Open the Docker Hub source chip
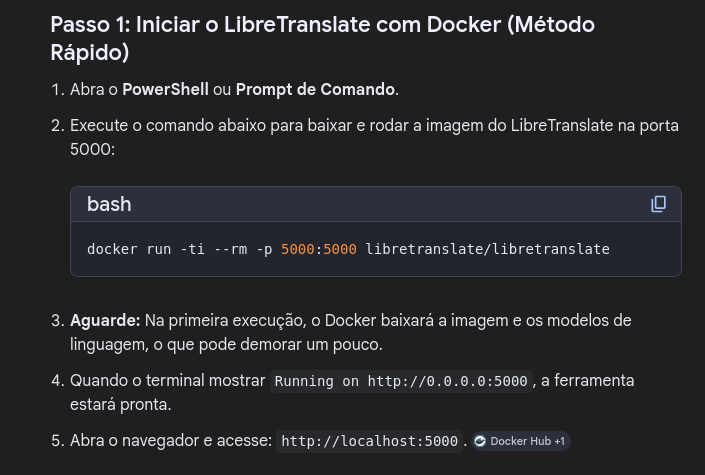The width and height of the screenshot is (705, 475). [520, 441]
